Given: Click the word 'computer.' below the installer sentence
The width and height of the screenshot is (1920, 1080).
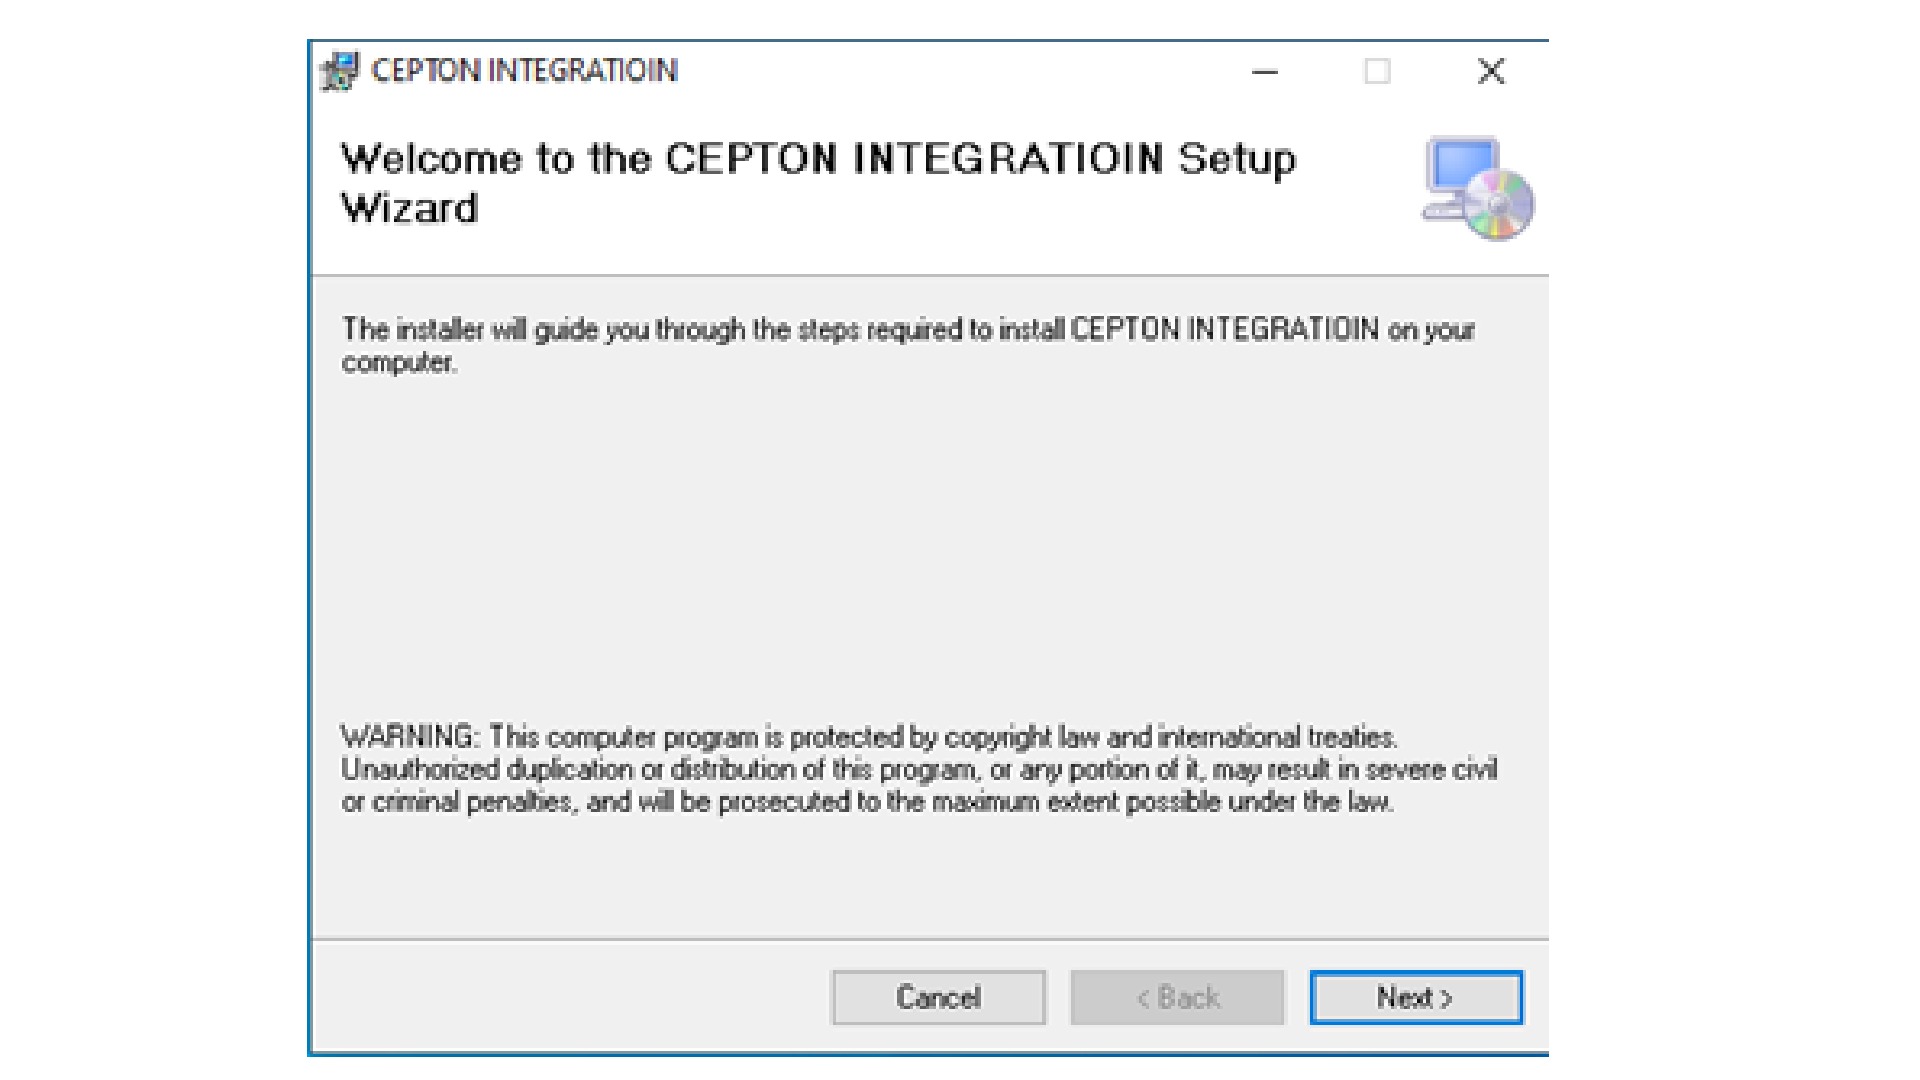Looking at the screenshot, I should point(399,363).
